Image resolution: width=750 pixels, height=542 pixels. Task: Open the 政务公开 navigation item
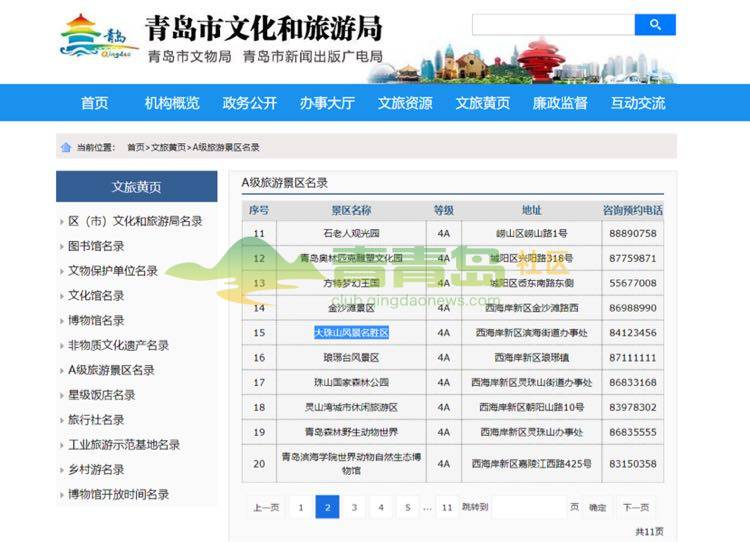click(x=249, y=103)
